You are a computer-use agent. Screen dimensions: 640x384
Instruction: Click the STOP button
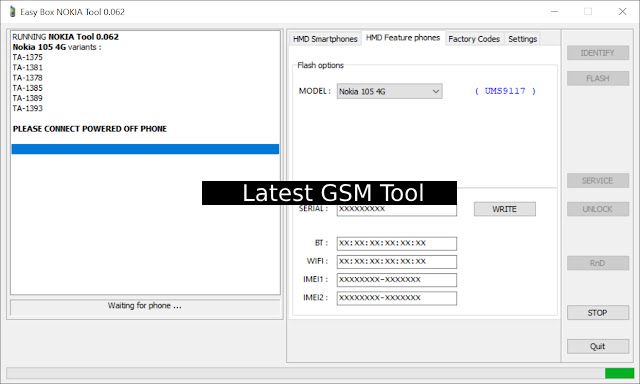click(598, 313)
